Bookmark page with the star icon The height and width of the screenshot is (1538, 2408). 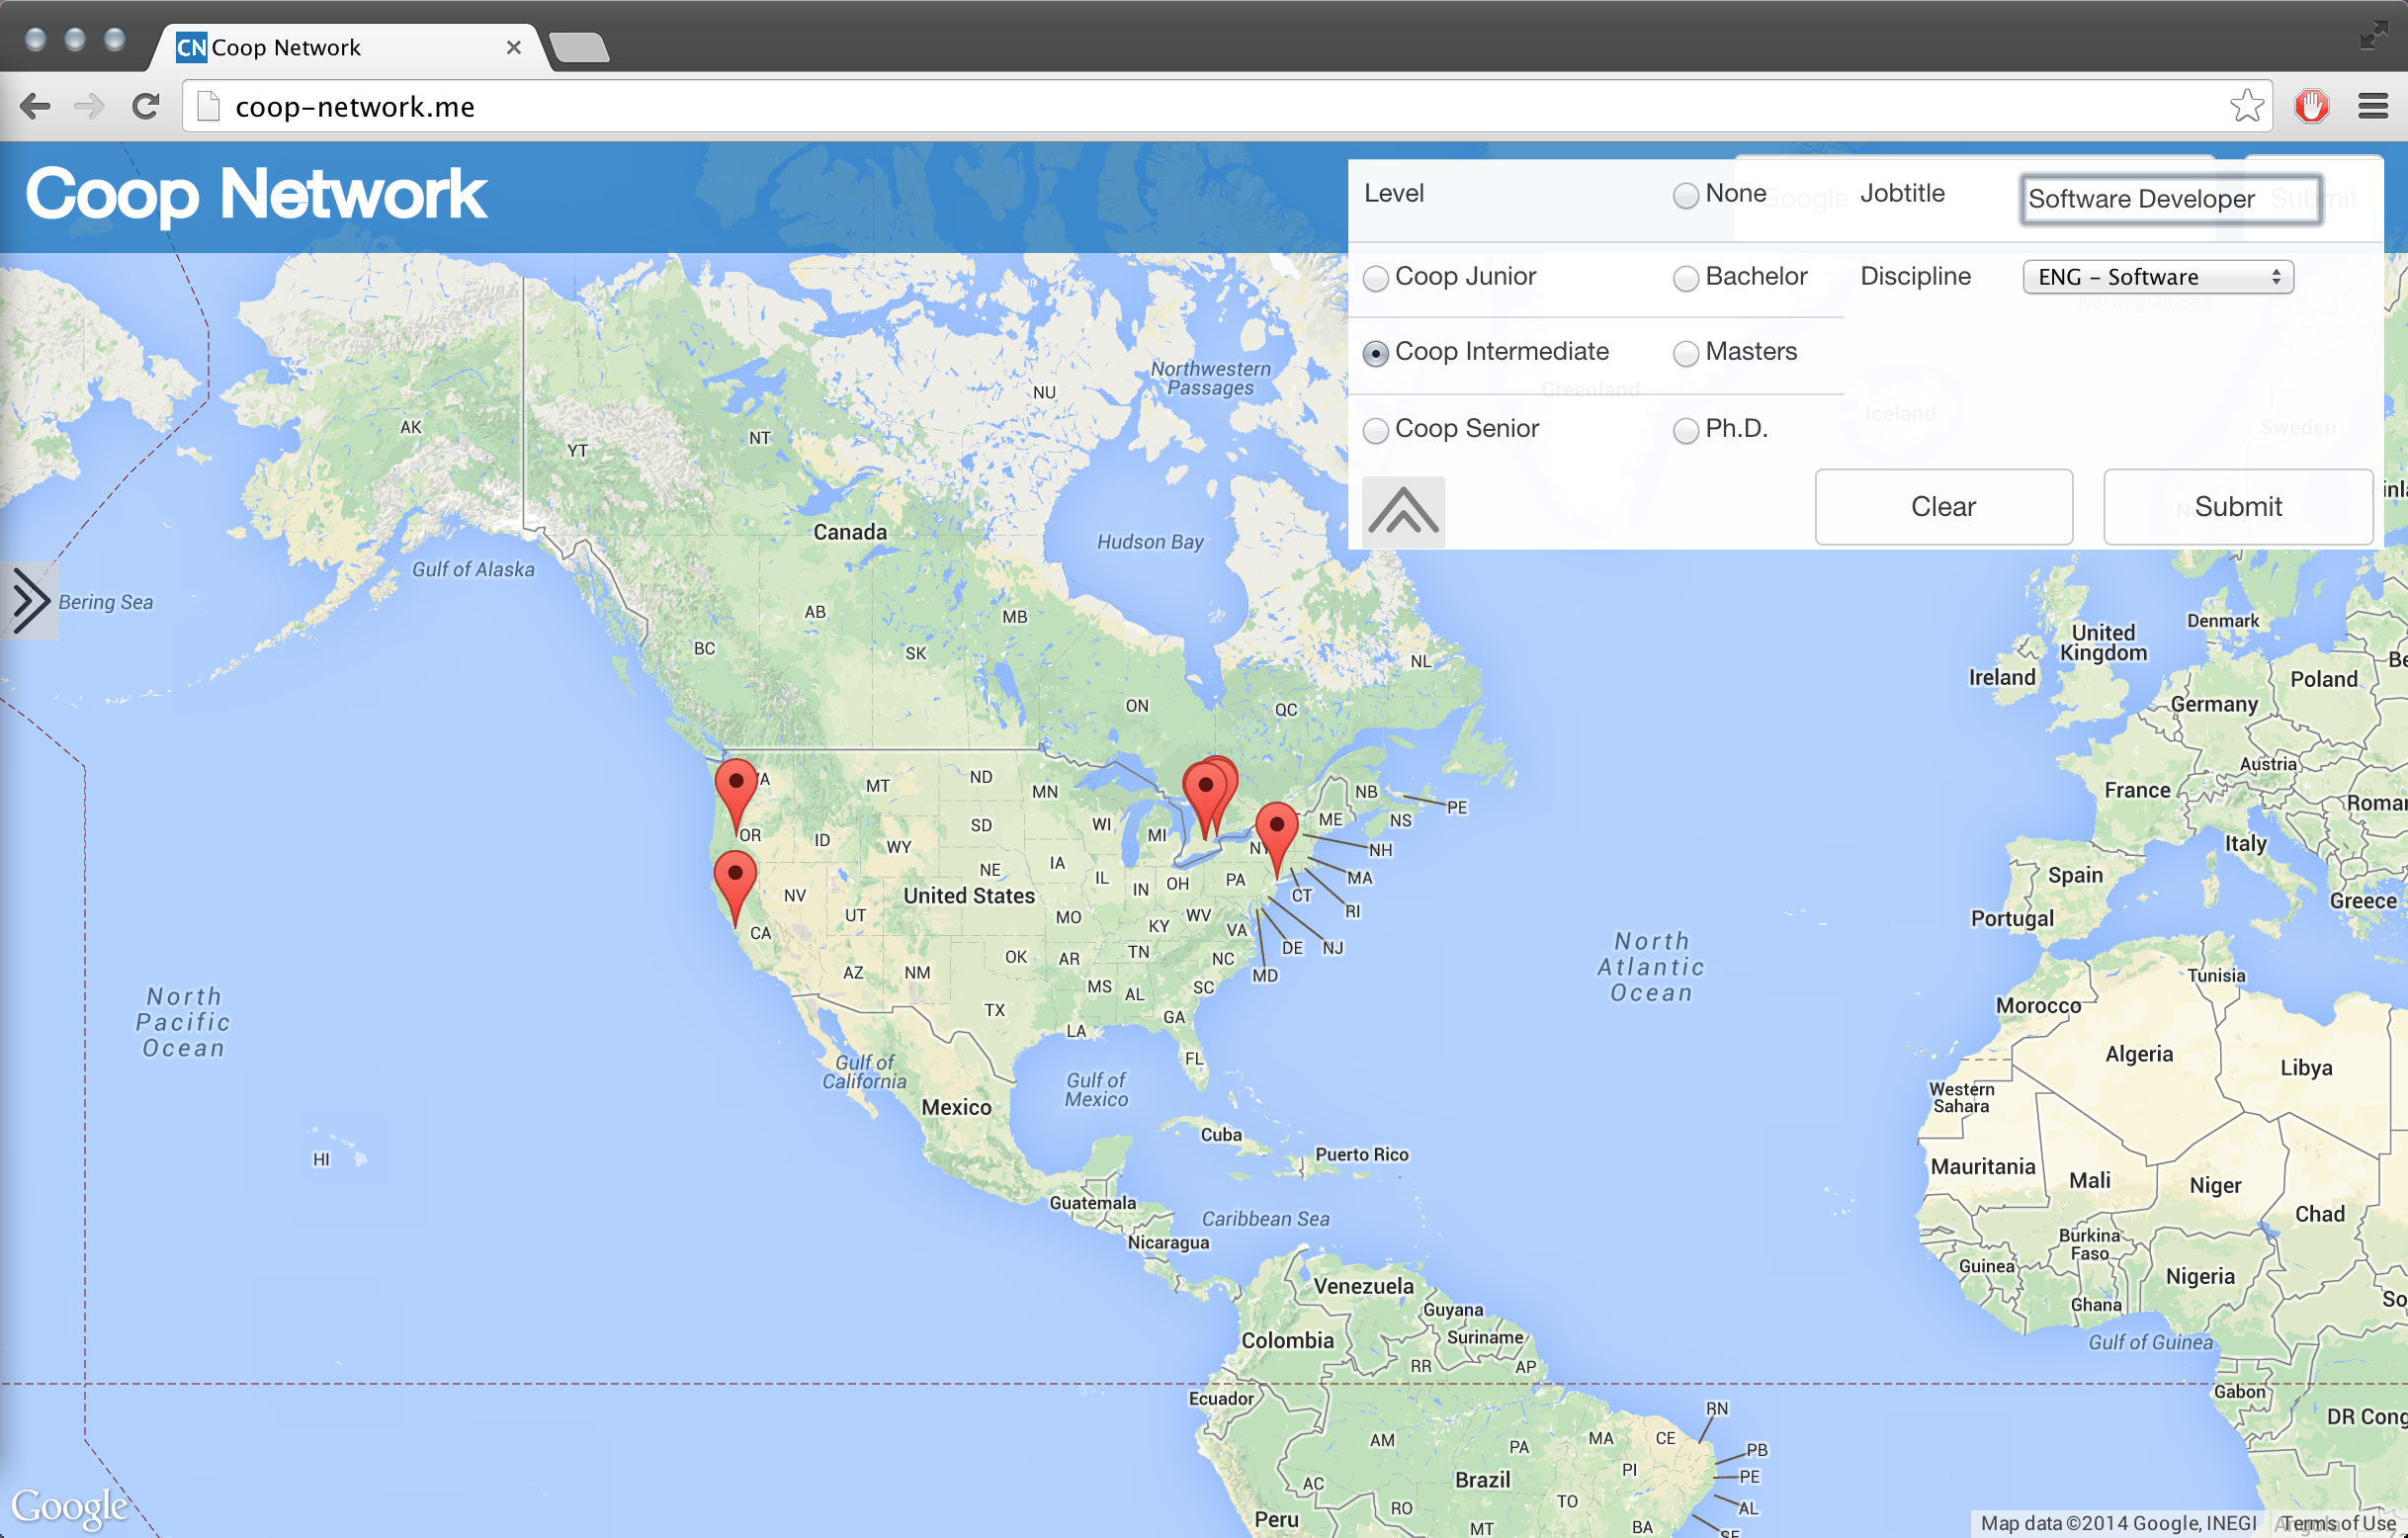[2246, 106]
